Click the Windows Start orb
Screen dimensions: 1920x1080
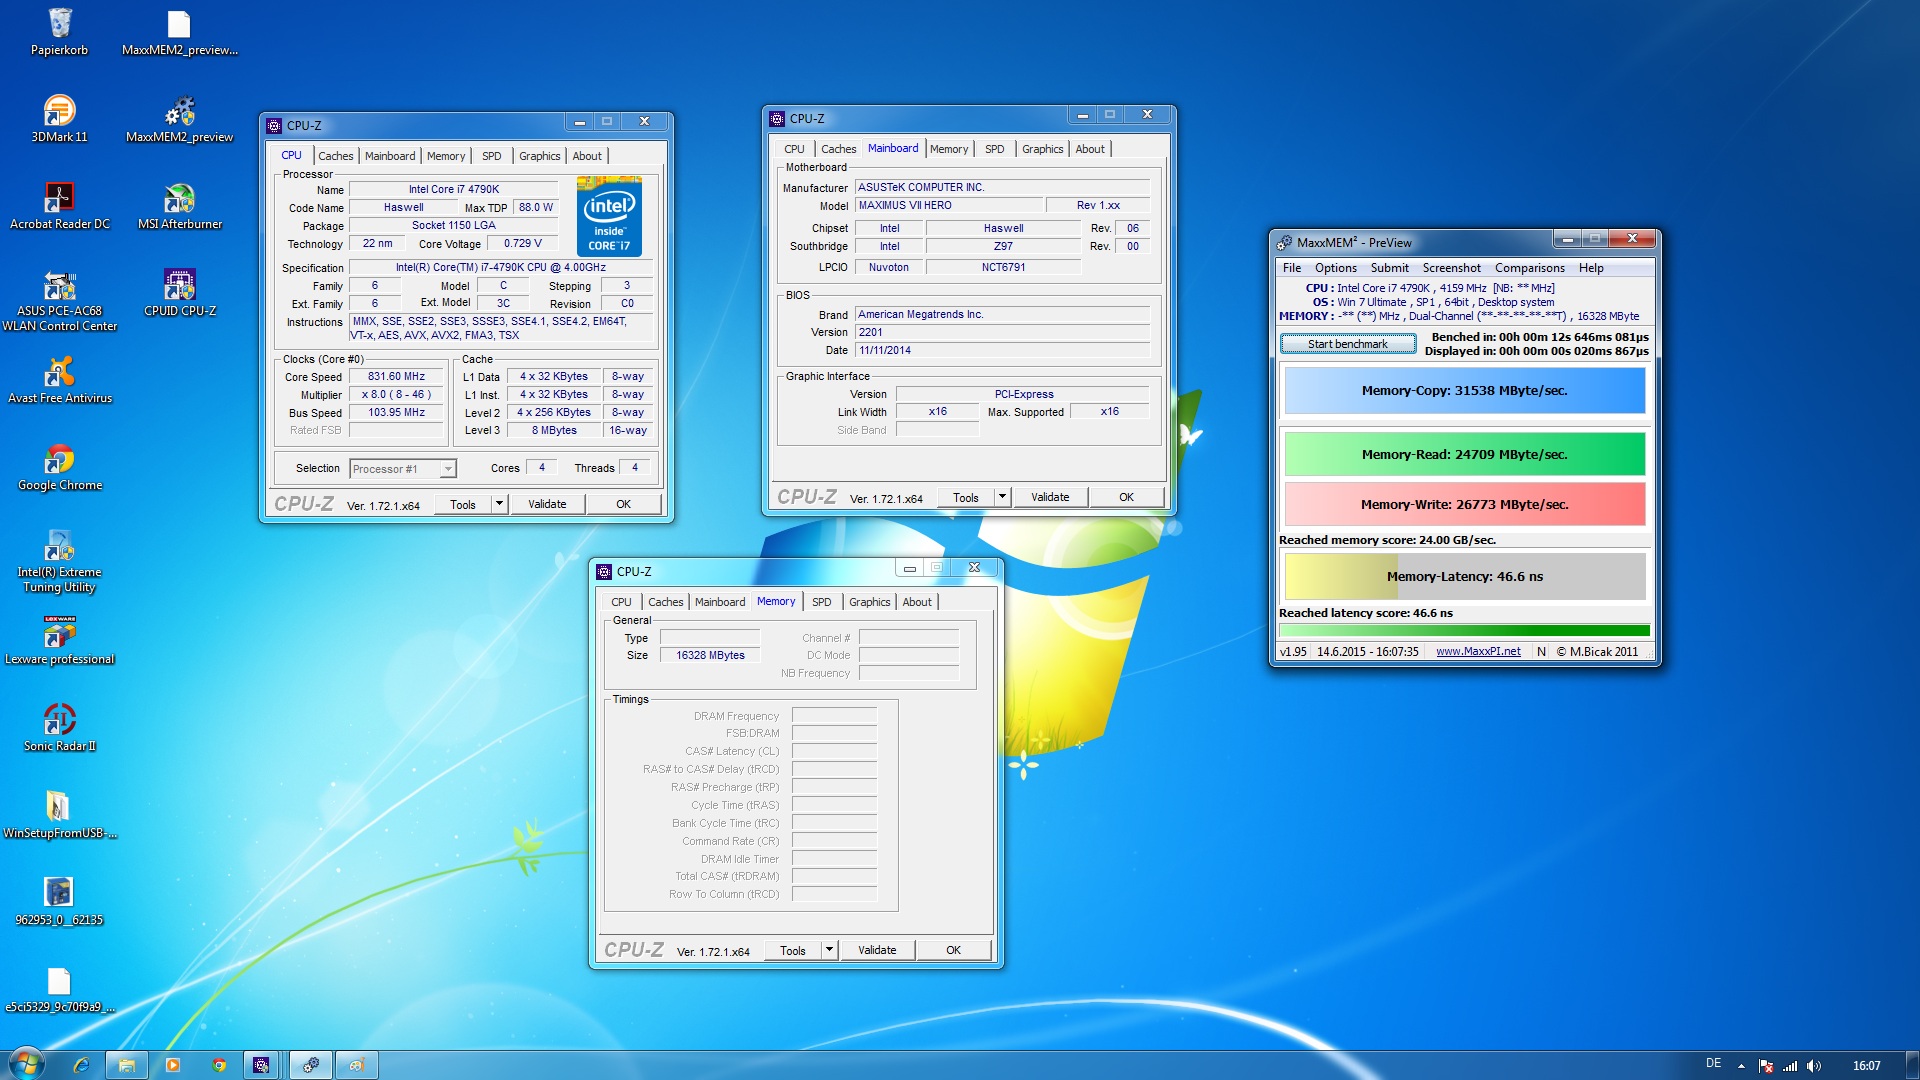coord(26,1065)
